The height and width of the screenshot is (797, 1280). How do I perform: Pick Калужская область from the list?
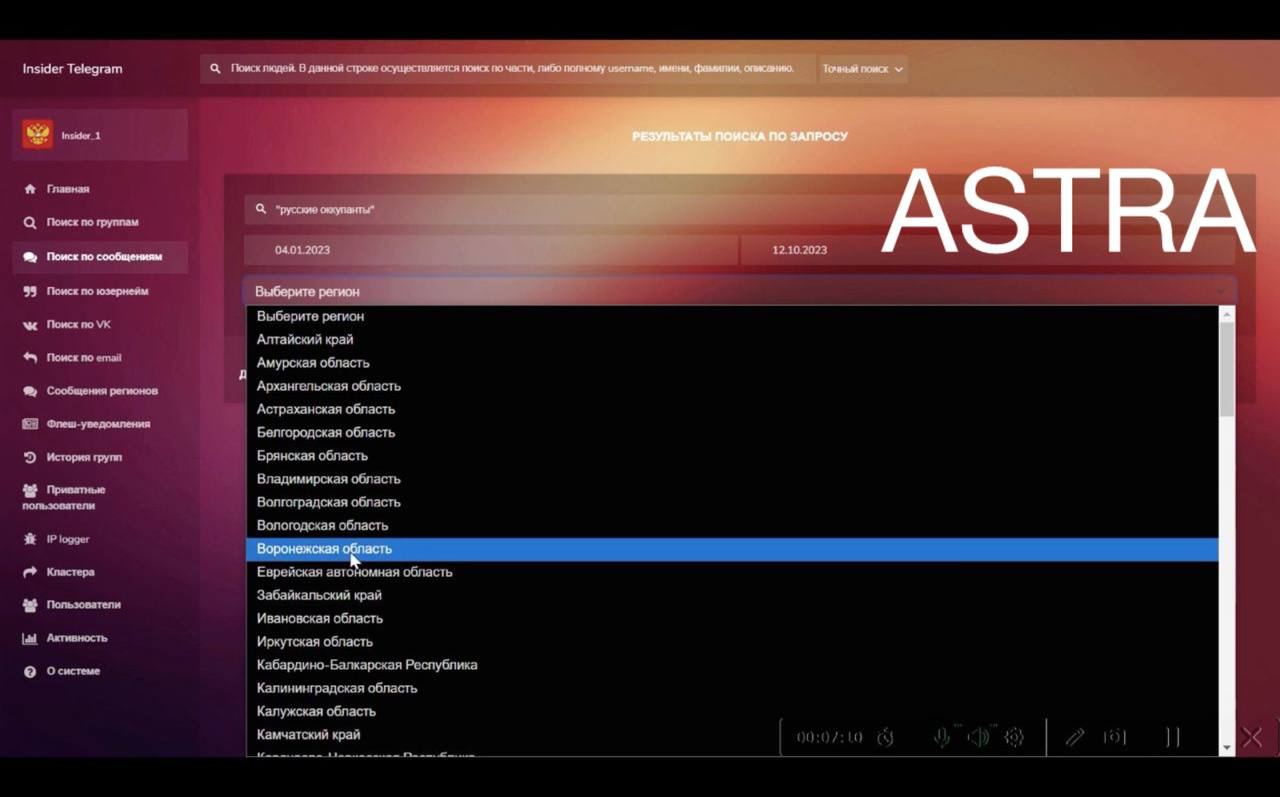coord(732,712)
